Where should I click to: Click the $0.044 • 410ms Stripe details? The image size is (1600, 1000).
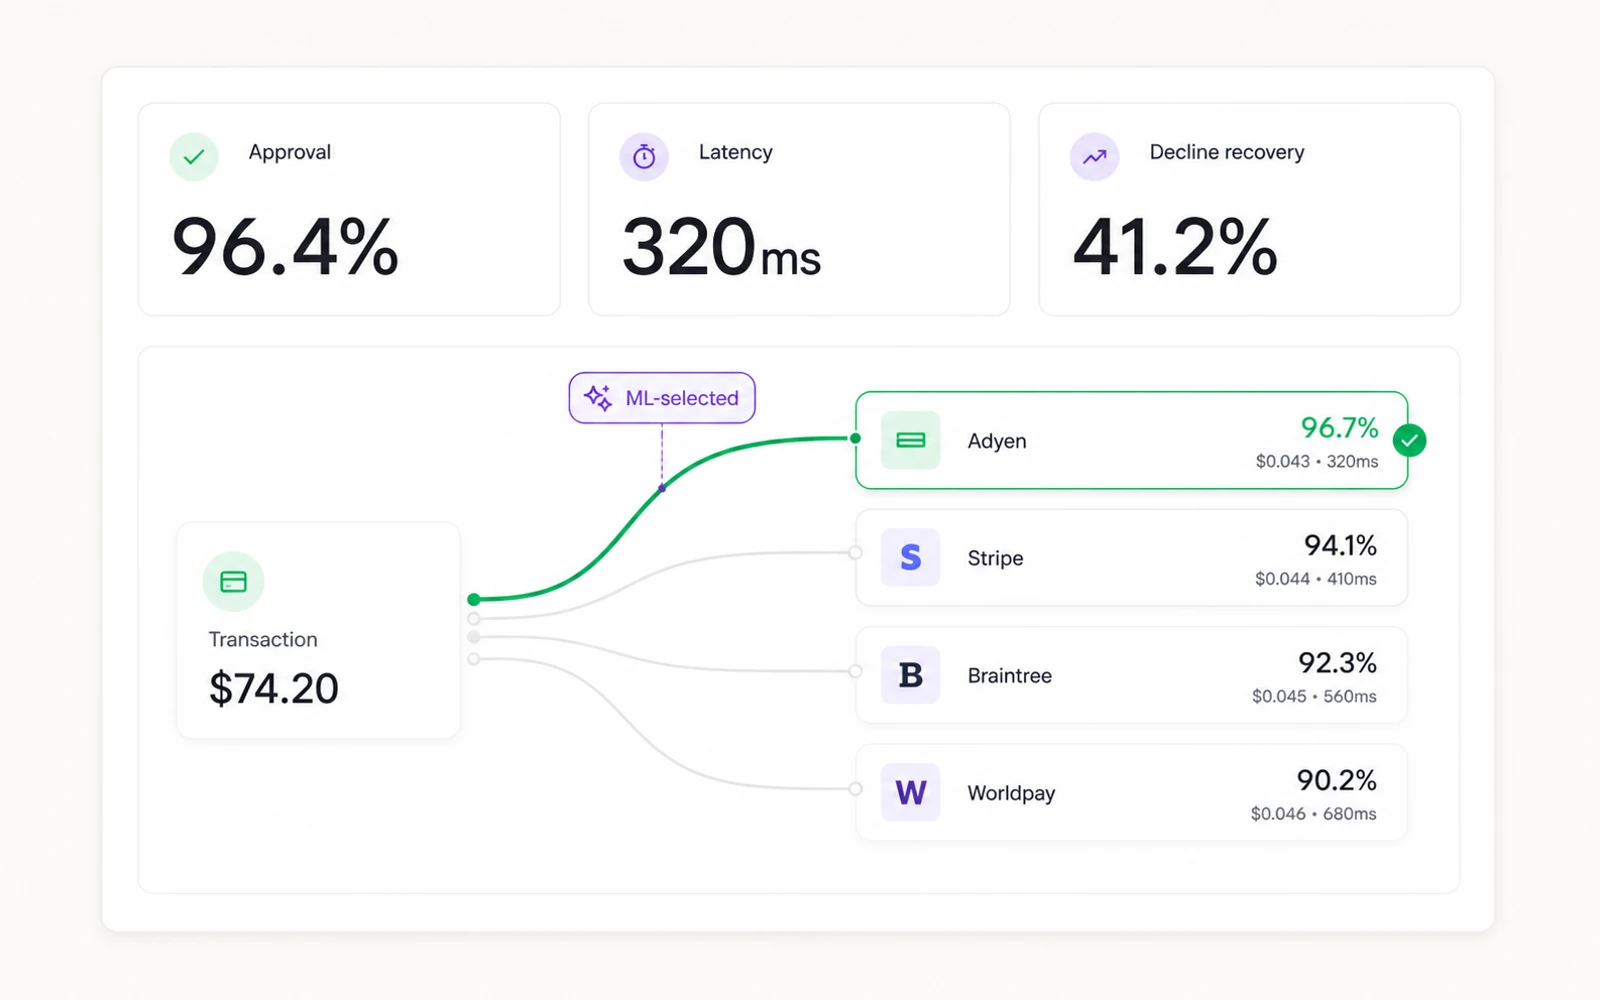click(x=1316, y=579)
